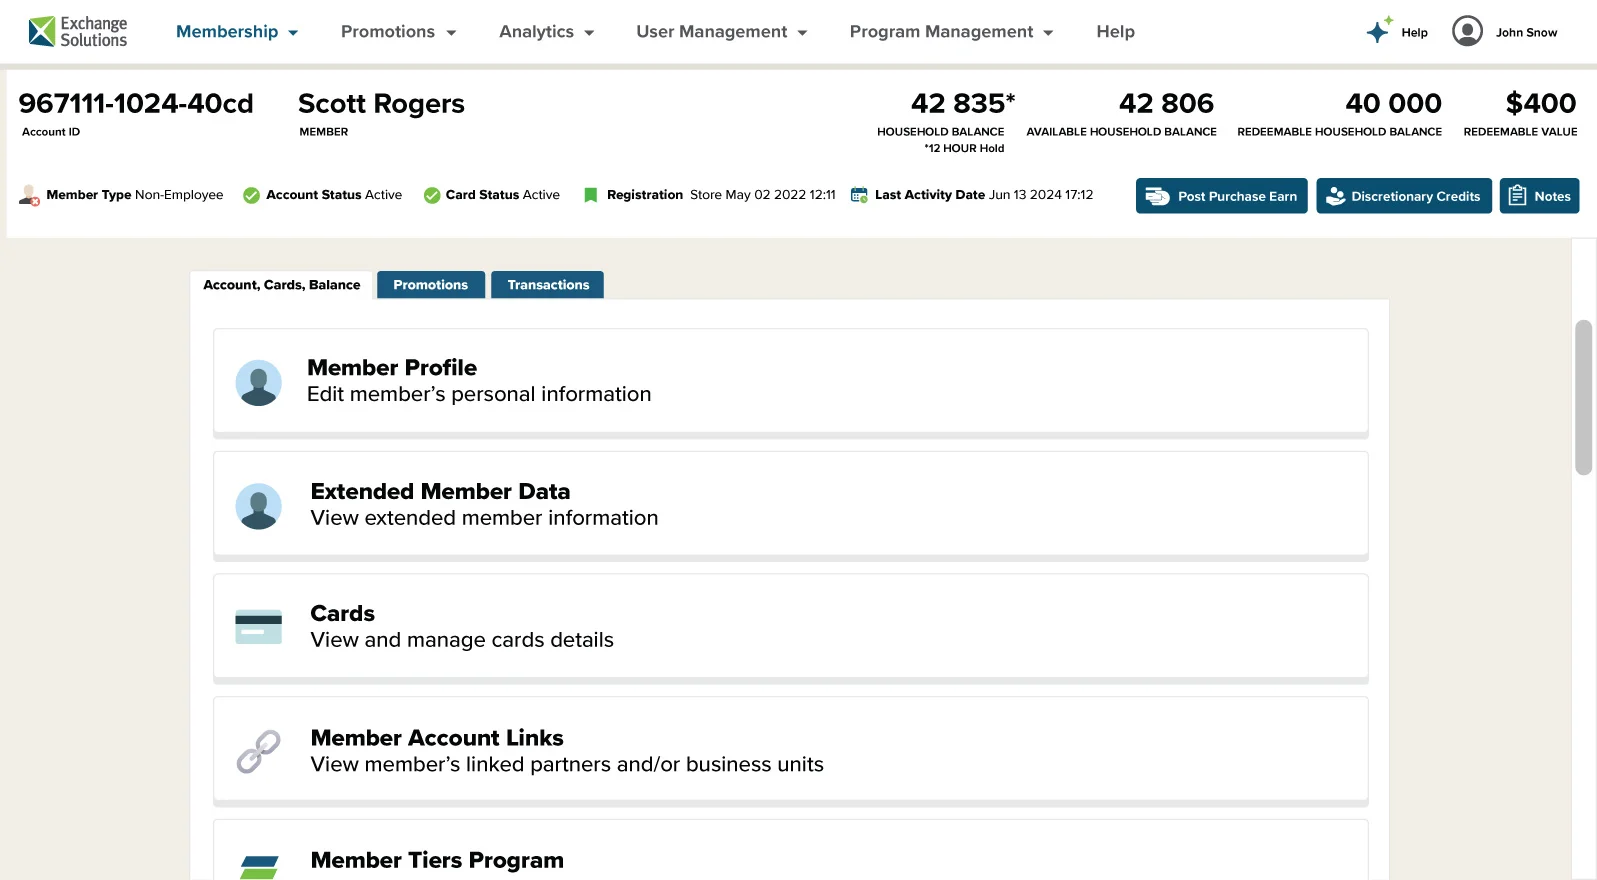The width and height of the screenshot is (1597, 880).
Task: Click the Extended Member Data avatar icon
Action: point(258,506)
